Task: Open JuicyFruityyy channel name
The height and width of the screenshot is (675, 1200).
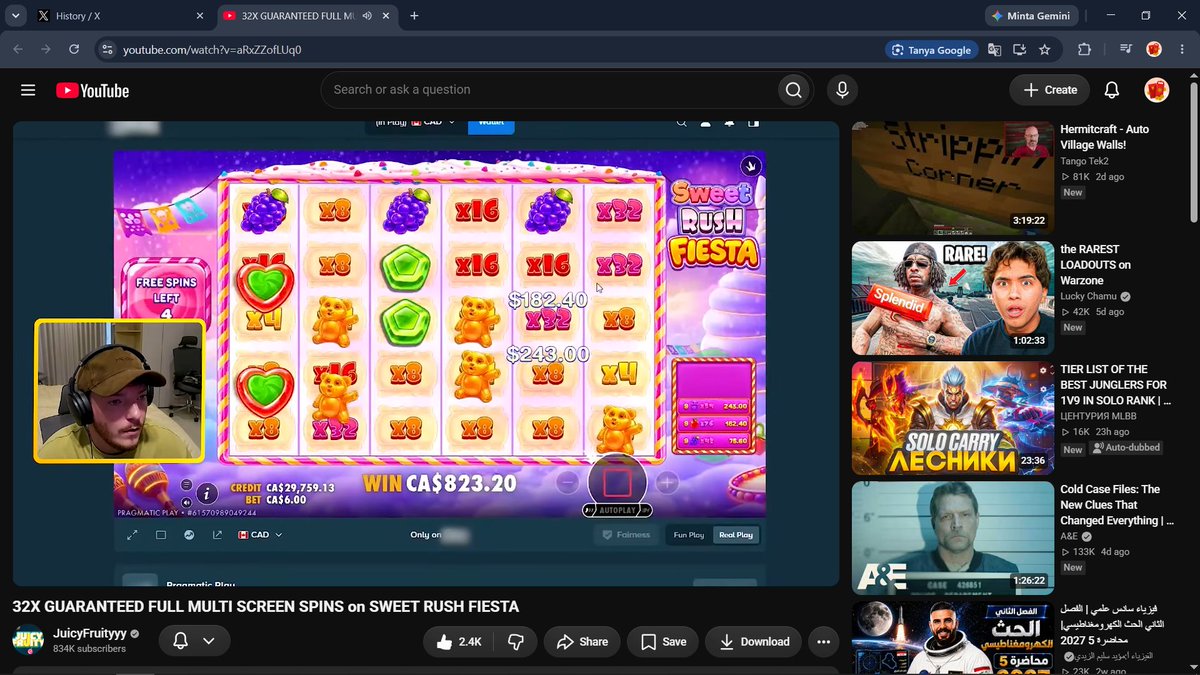Action: coord(89,634)
